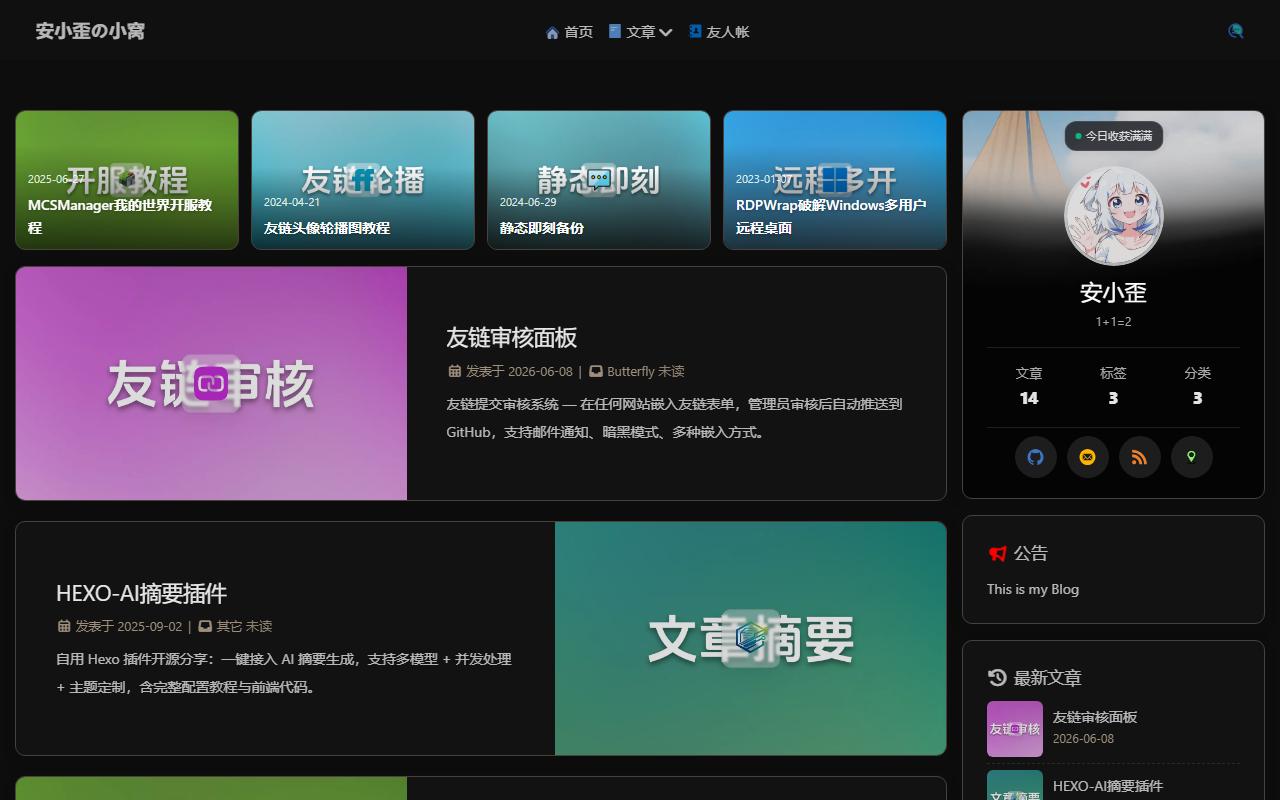Click the book icon beside 文章
1280x800 pixels.
[x=615, y=31]
